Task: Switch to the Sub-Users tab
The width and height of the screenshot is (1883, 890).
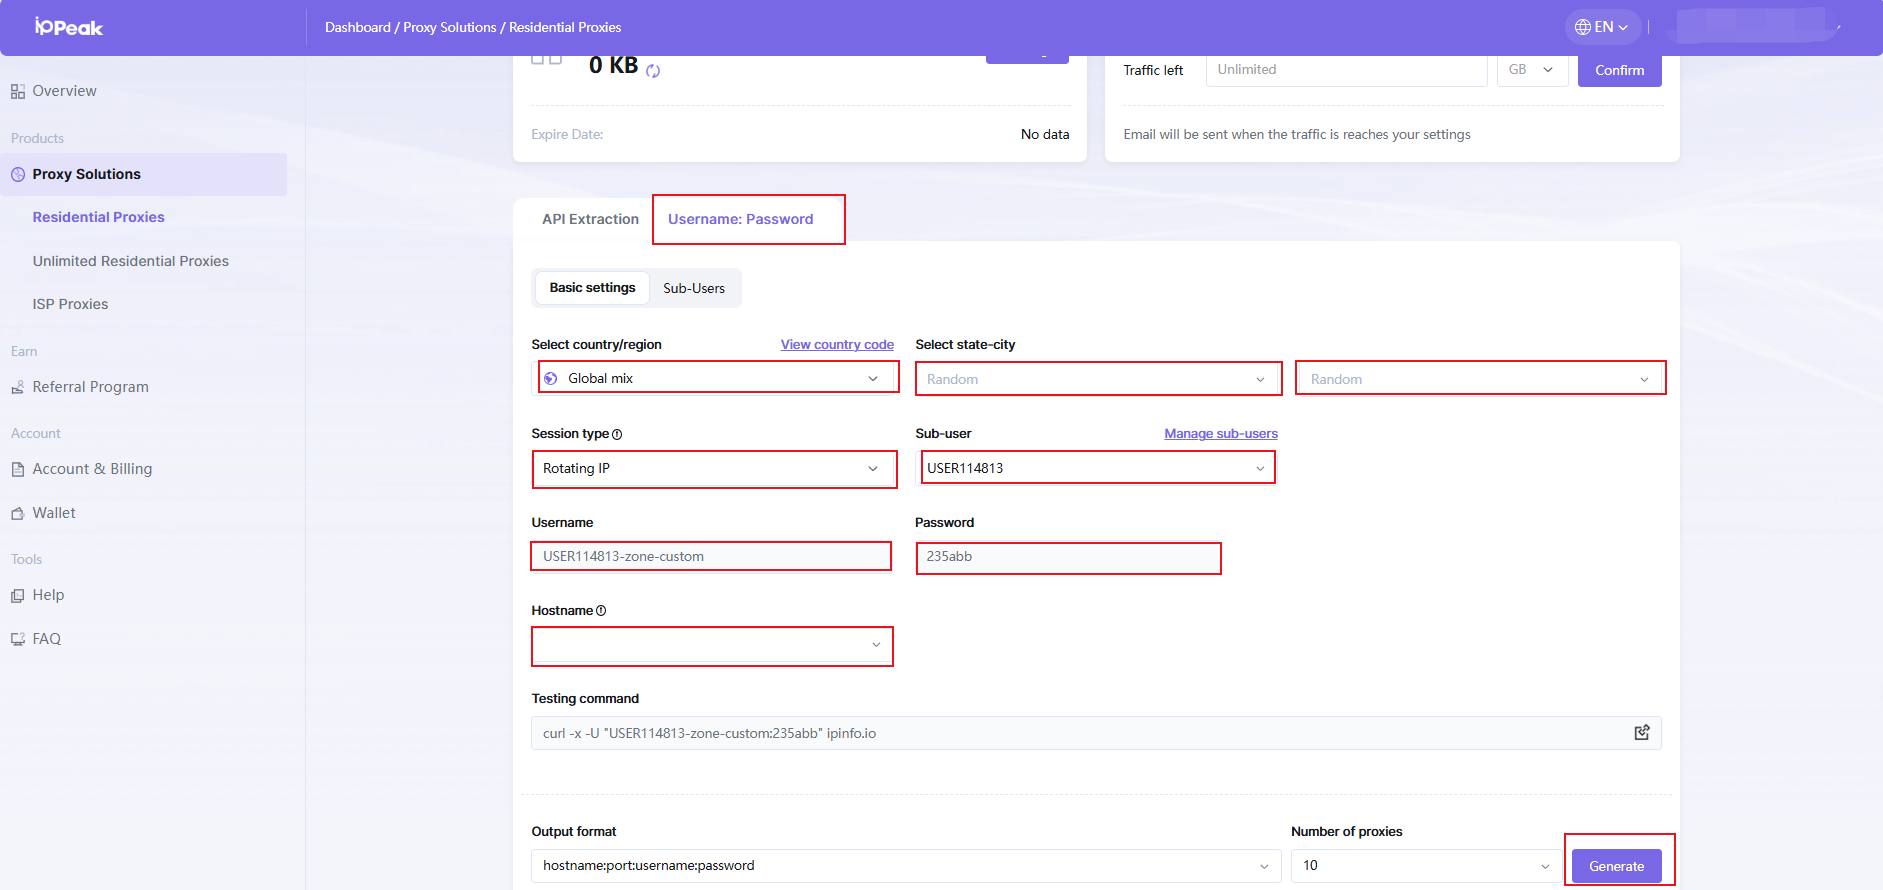Action: (x=694, y=288)
